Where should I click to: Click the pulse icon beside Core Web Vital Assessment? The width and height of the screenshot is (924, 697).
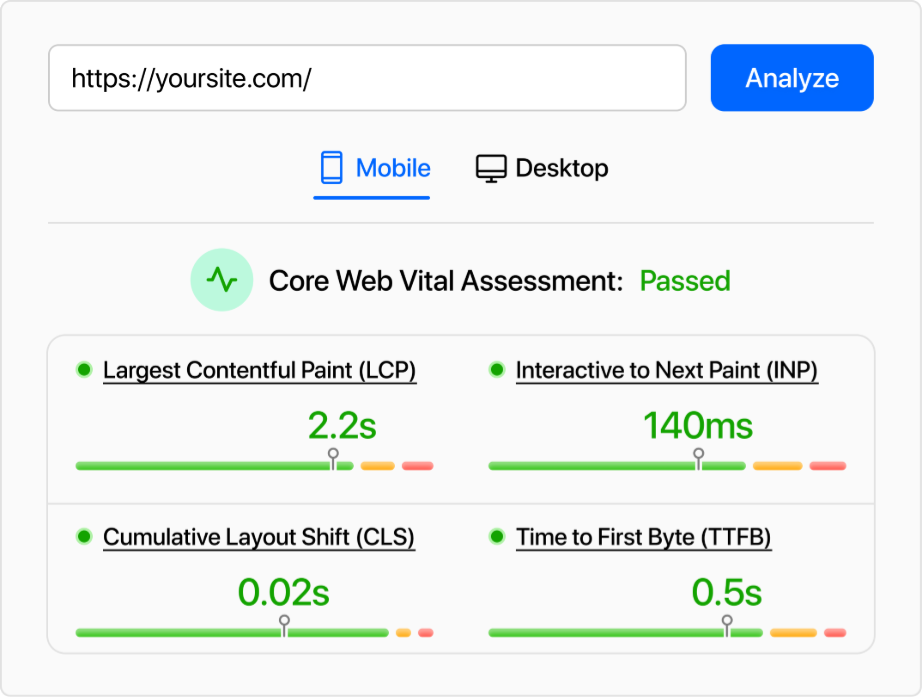click(x=222, y=281)
